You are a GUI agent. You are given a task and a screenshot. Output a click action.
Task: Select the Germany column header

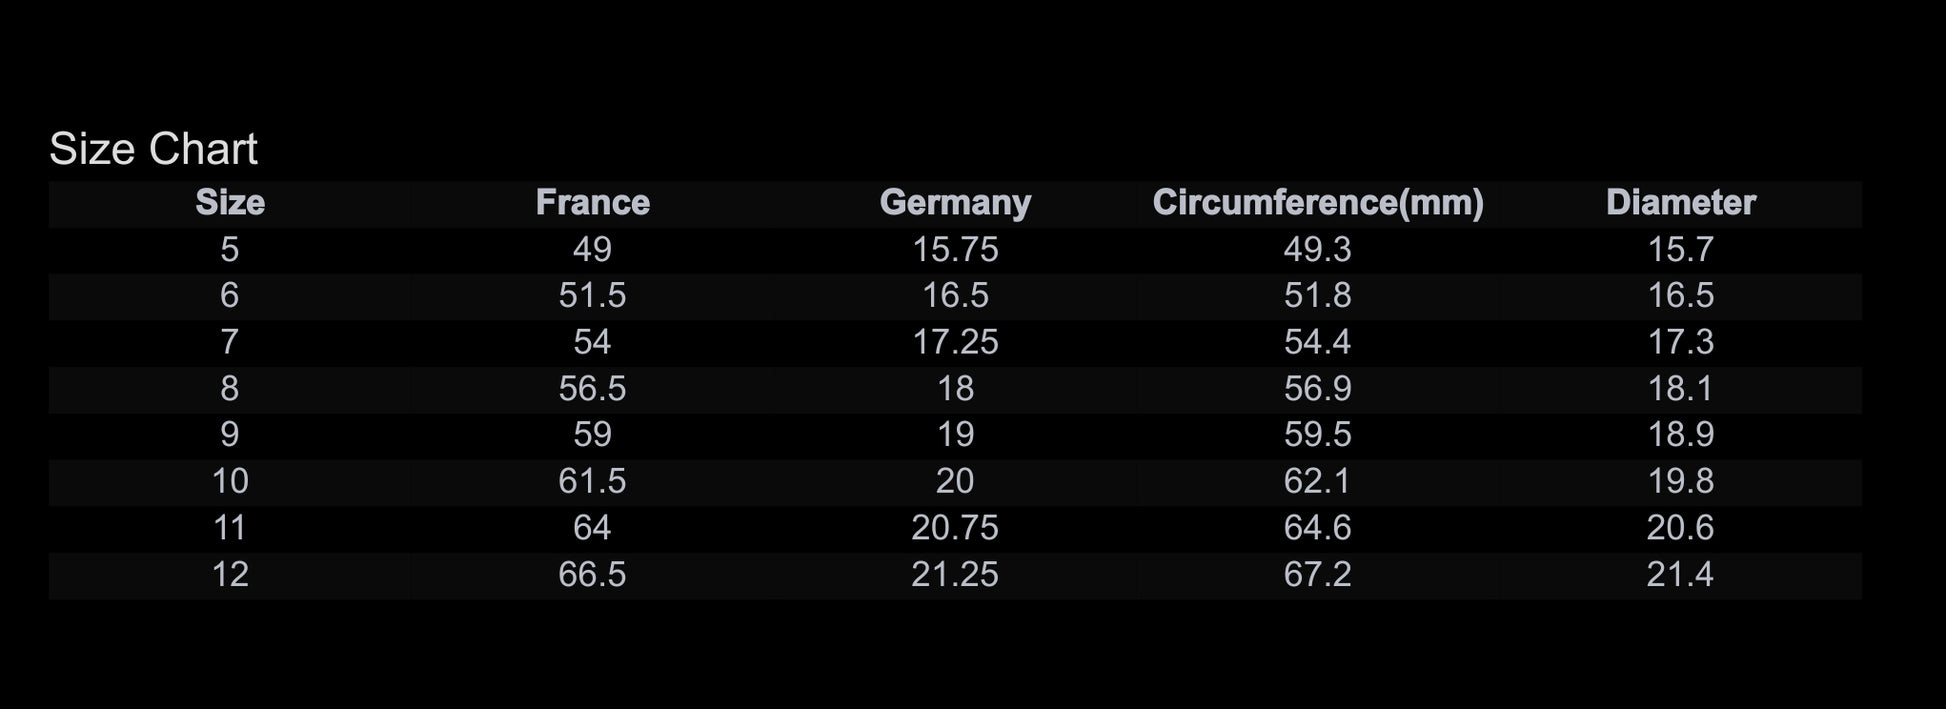point(955,203)
